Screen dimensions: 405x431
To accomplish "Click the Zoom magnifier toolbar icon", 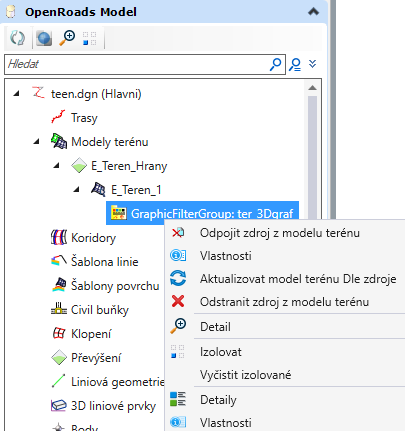I will tap(67, 38).
